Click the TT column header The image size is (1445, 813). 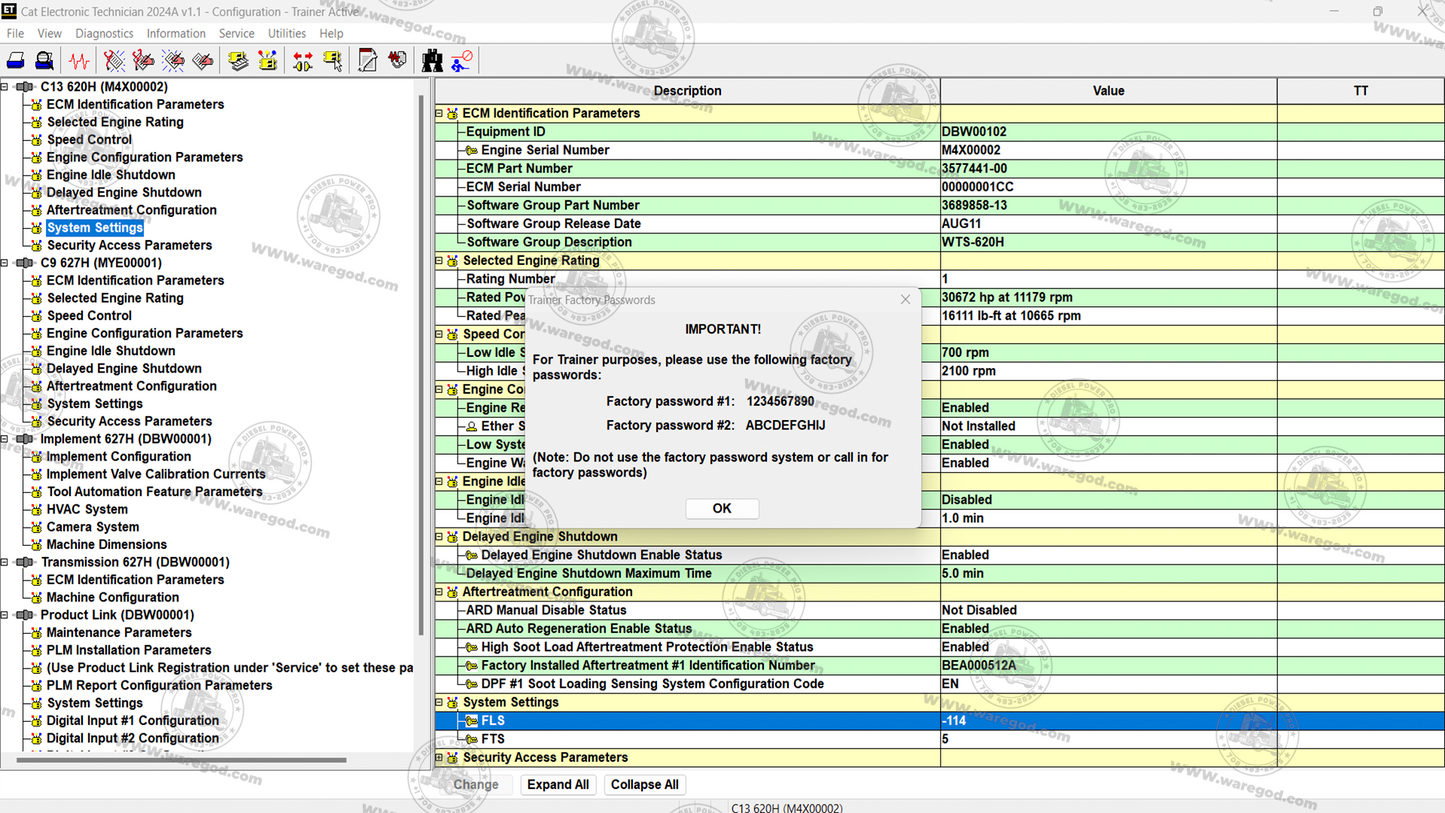click(1360, 91)
